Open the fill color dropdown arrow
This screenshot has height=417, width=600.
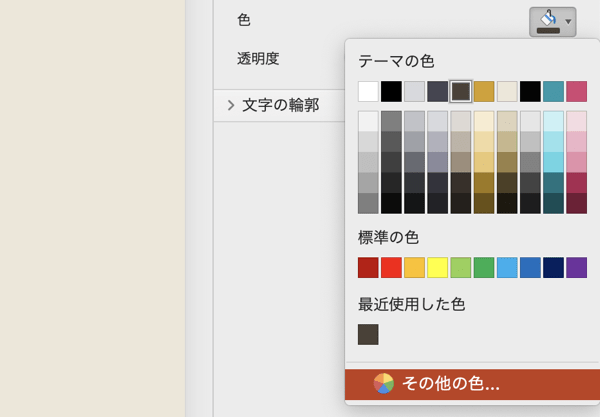(x=569, y=22)
